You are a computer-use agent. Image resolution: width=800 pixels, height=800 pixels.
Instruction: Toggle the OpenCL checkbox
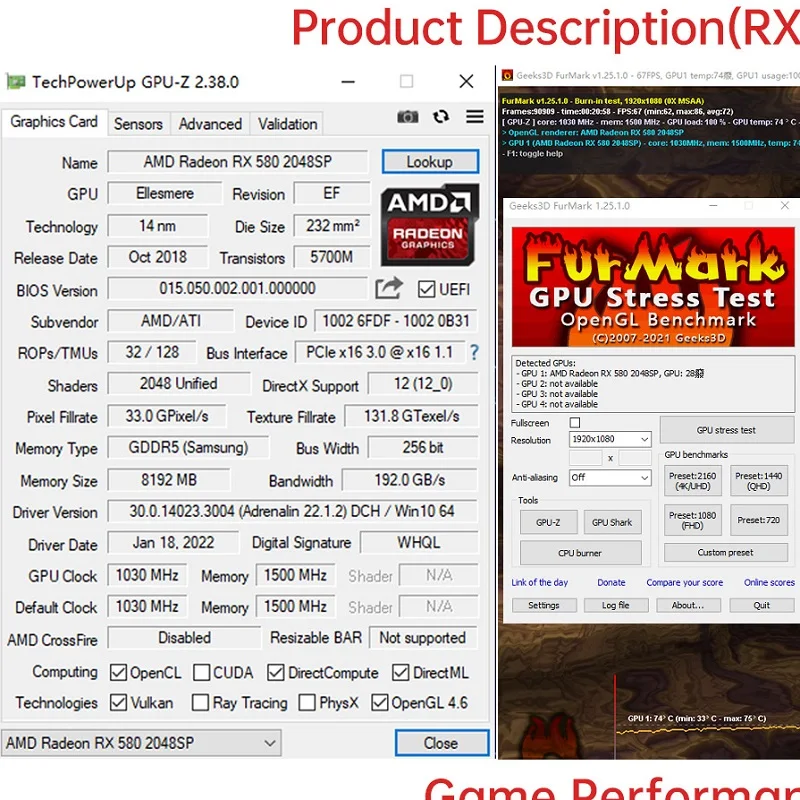tap(118, 672)
